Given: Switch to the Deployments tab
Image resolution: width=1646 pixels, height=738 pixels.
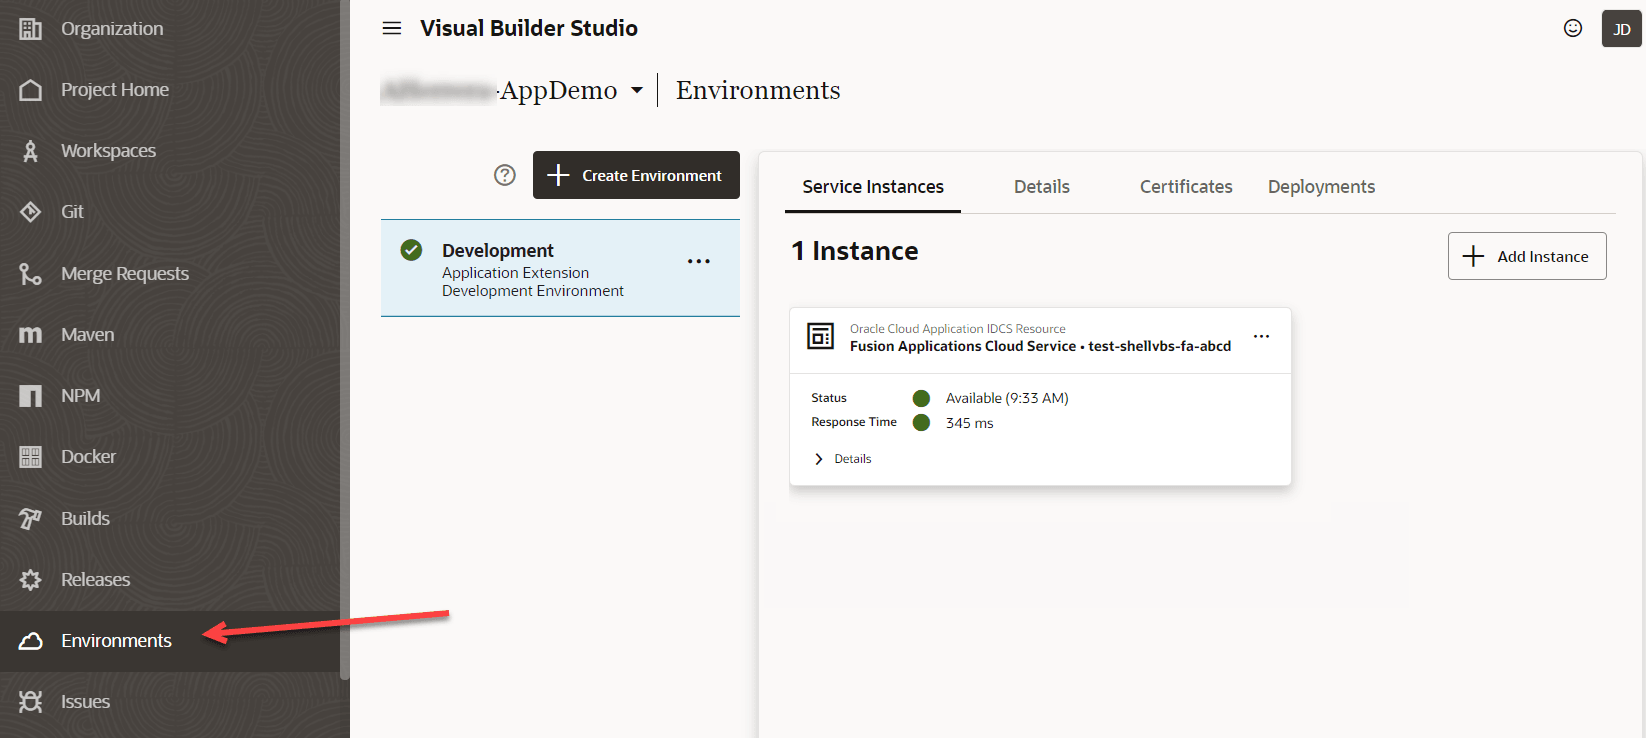Looking at the screenshot, I should pyautogui.click(x=1321, y=187).
